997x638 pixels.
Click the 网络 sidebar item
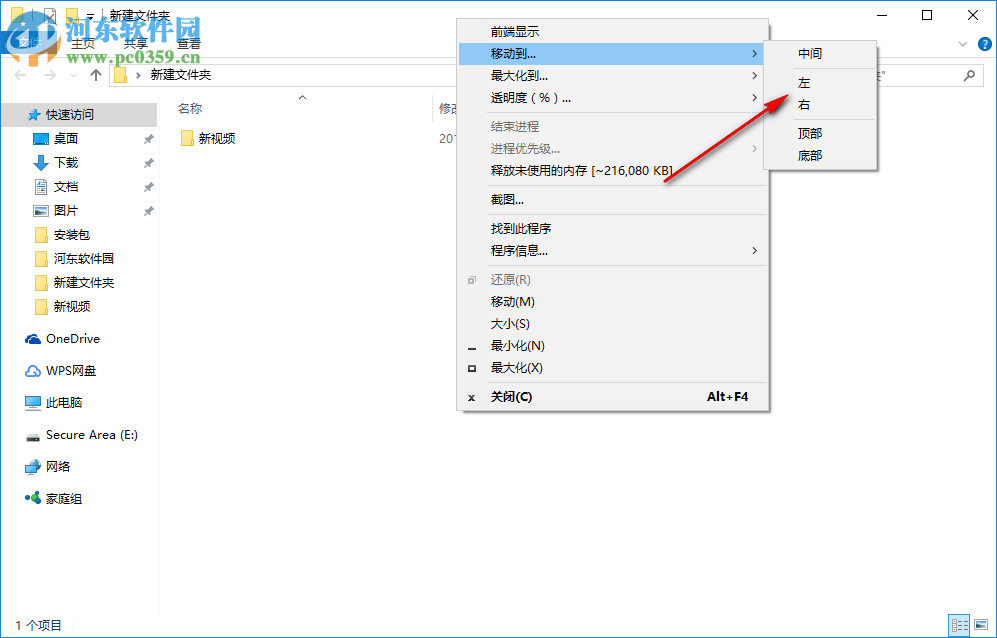(x=59, y=467)
